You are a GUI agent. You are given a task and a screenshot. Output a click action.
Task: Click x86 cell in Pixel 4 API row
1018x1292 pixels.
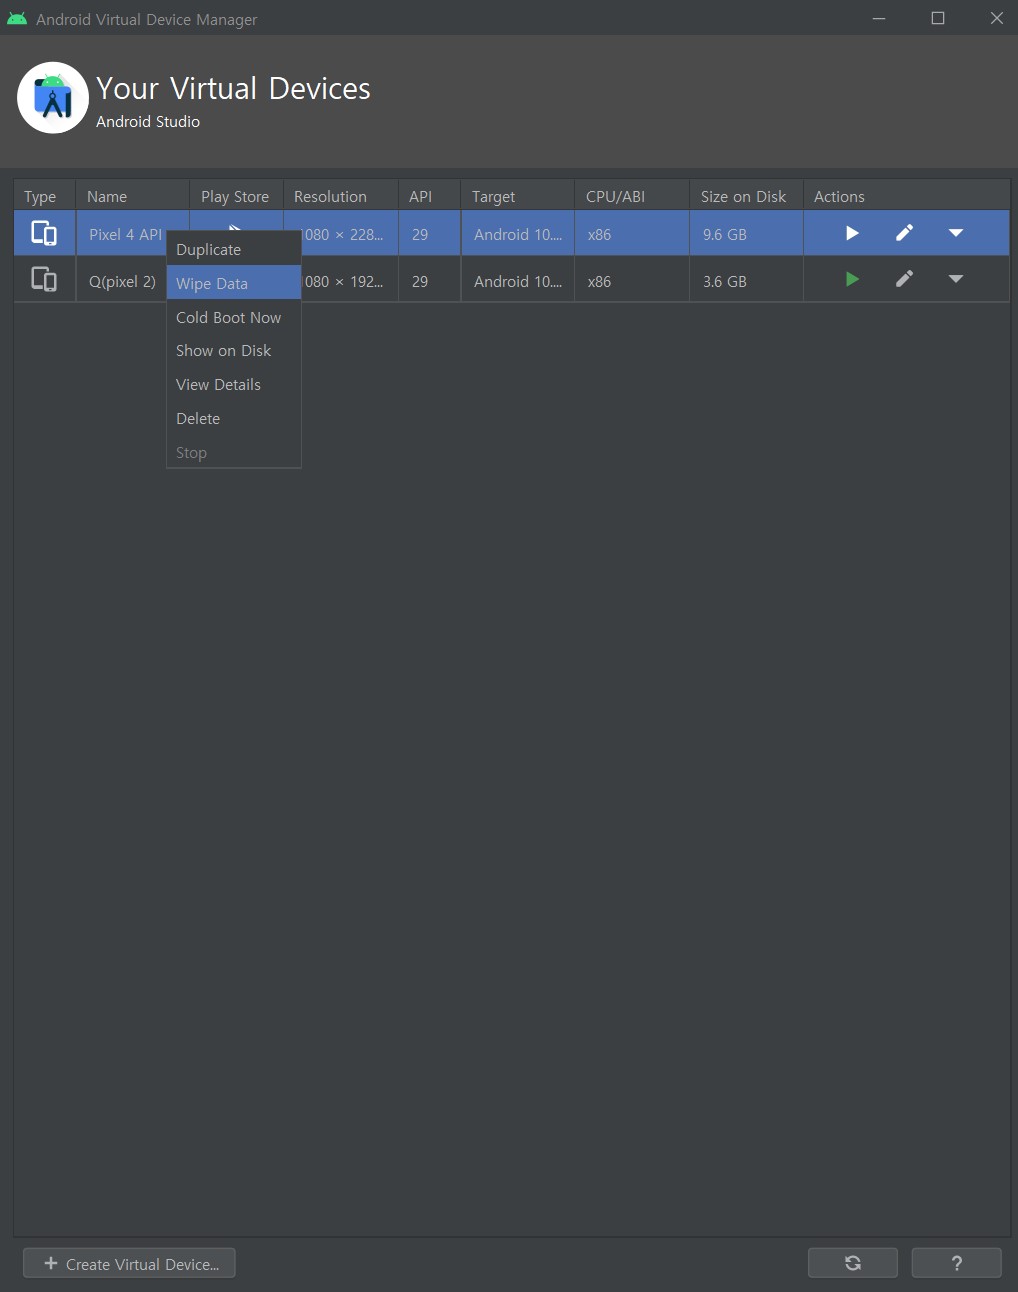pyautogui.click(x=631, y=234)
